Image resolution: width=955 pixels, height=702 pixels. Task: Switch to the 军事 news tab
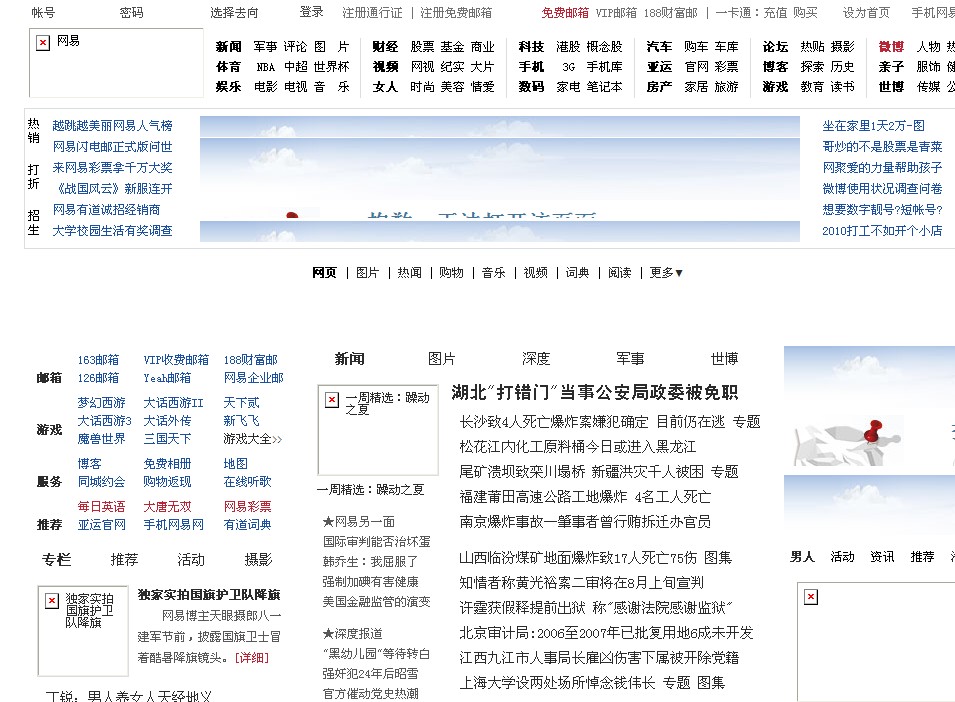point(630,359)
